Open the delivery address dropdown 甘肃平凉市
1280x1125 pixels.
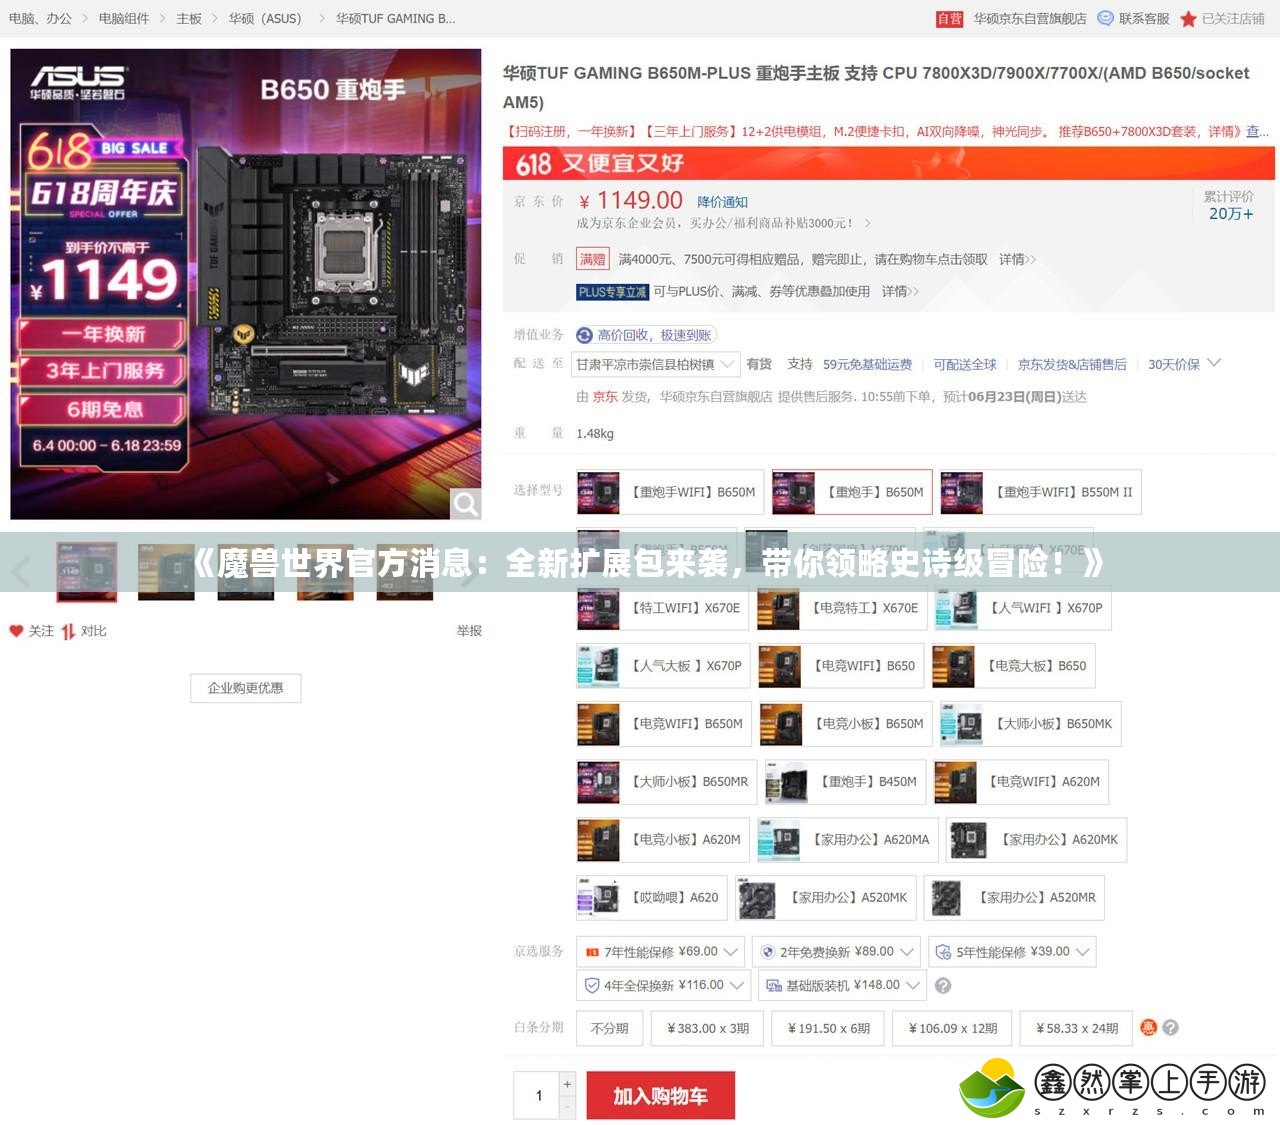click(656, 365)
